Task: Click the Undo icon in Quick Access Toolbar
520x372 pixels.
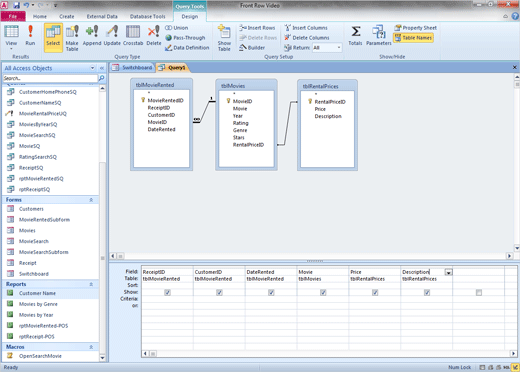Action: (27, 5)
